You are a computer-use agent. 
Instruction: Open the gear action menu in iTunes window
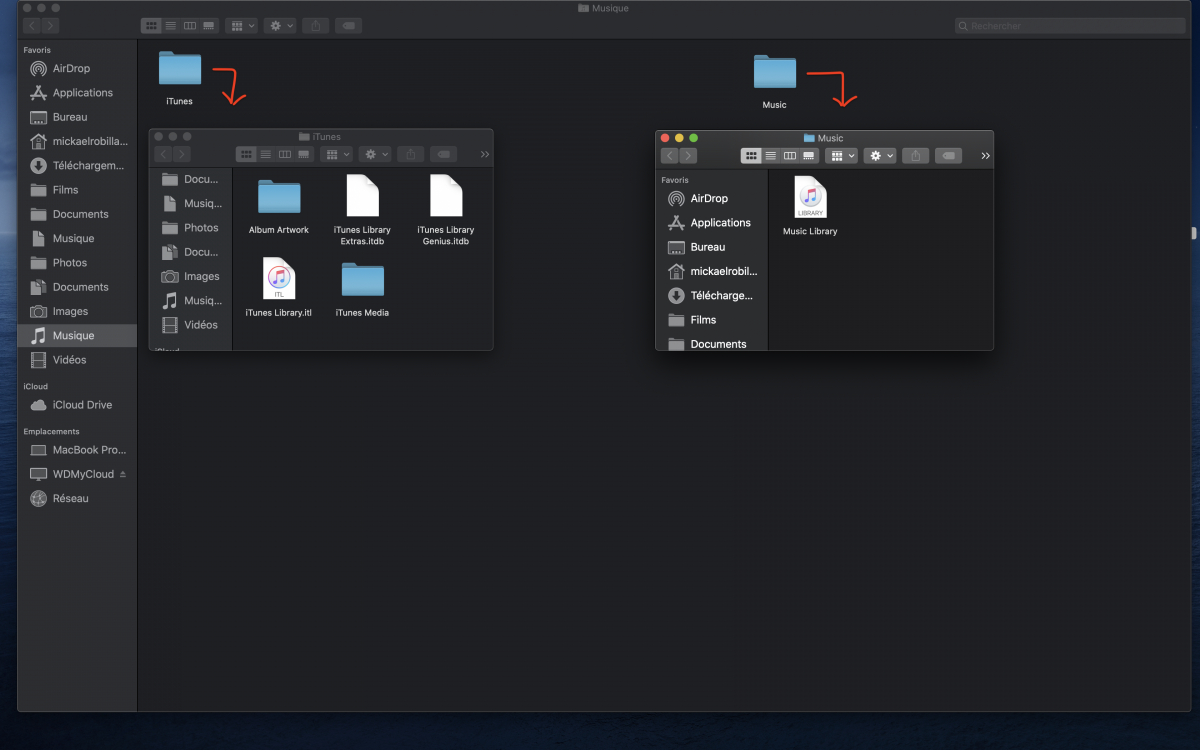point(375,154)
